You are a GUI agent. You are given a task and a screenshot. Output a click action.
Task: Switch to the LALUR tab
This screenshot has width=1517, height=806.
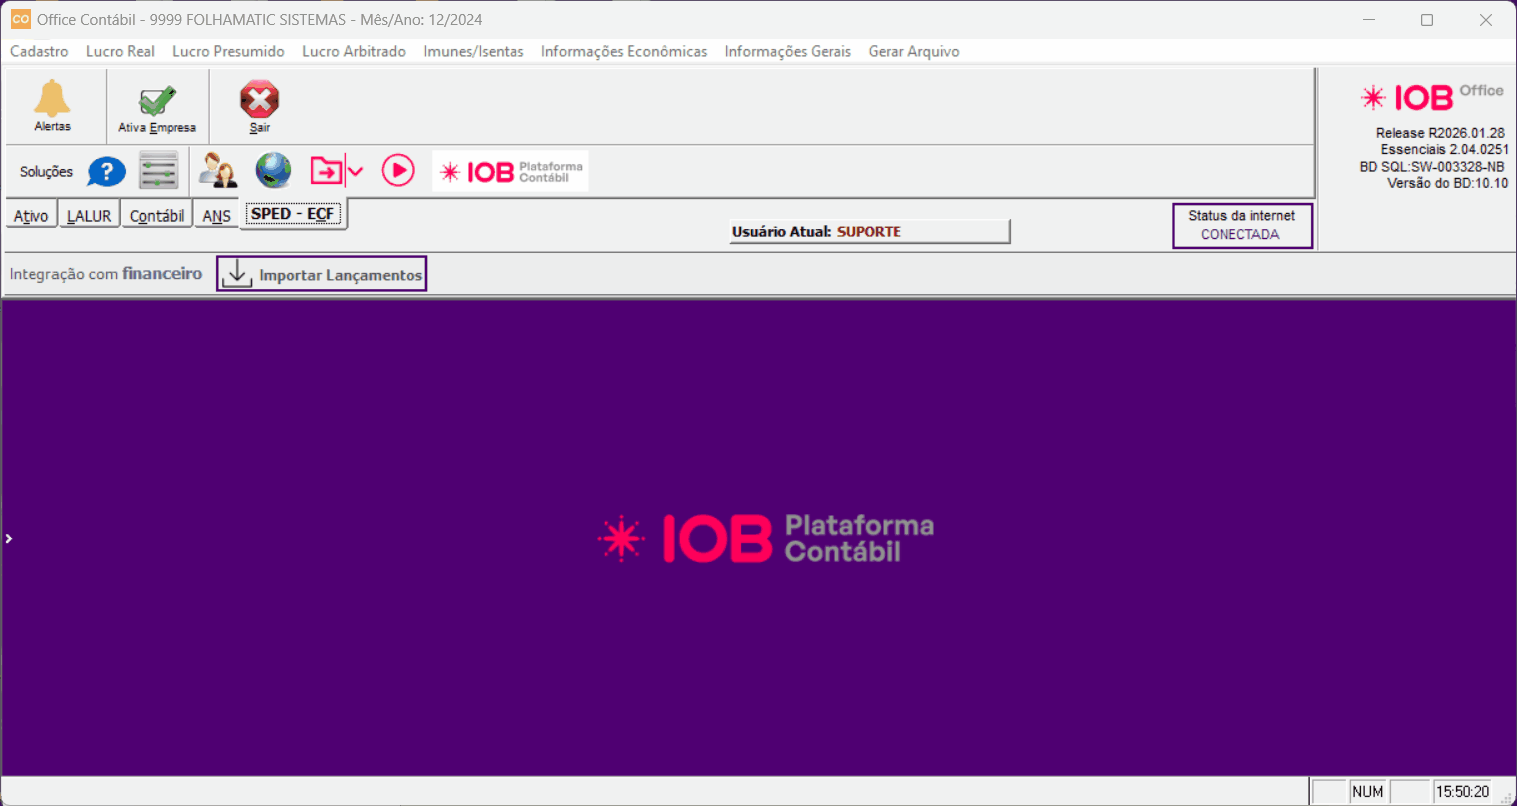point(89,216)
